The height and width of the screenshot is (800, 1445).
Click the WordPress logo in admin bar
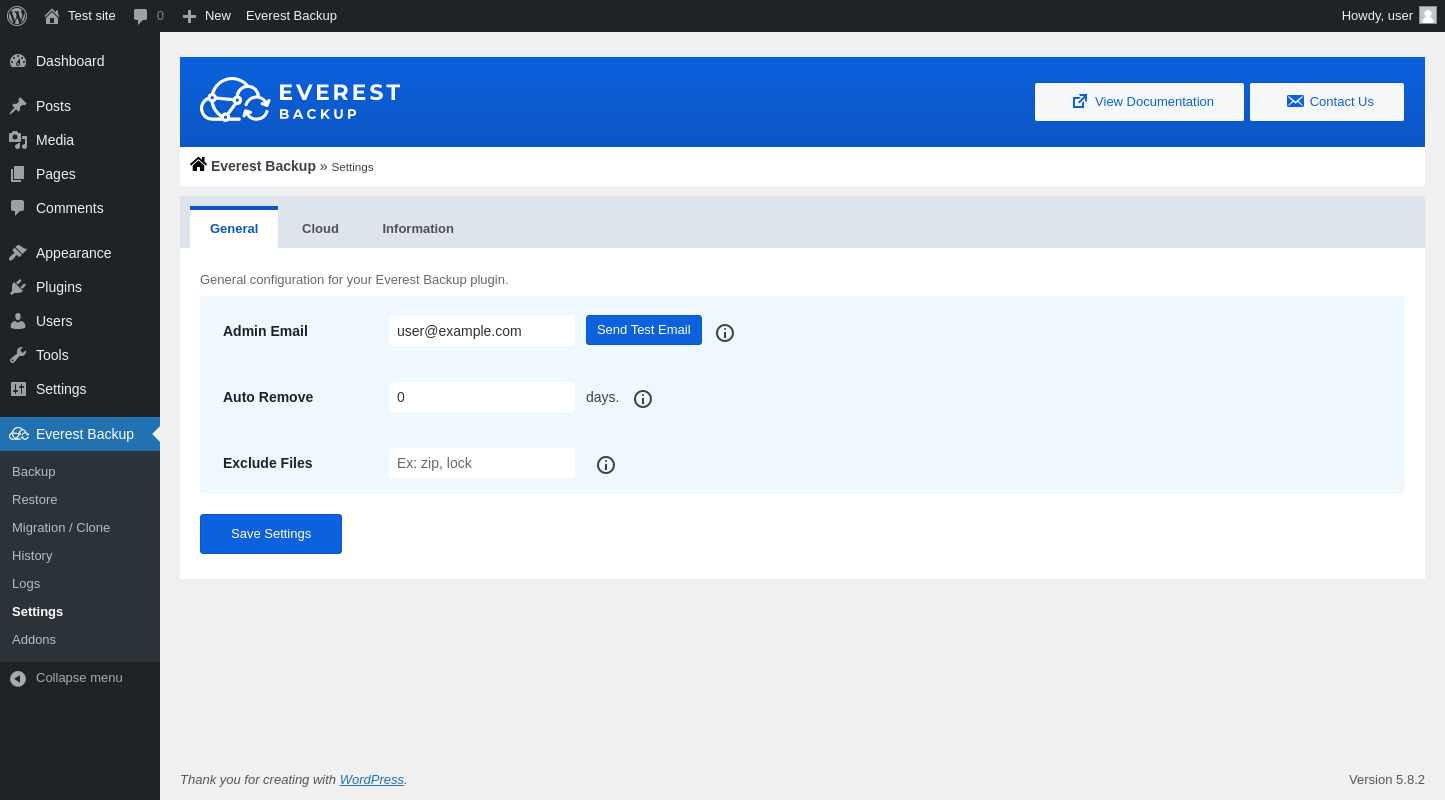point(17,16)
